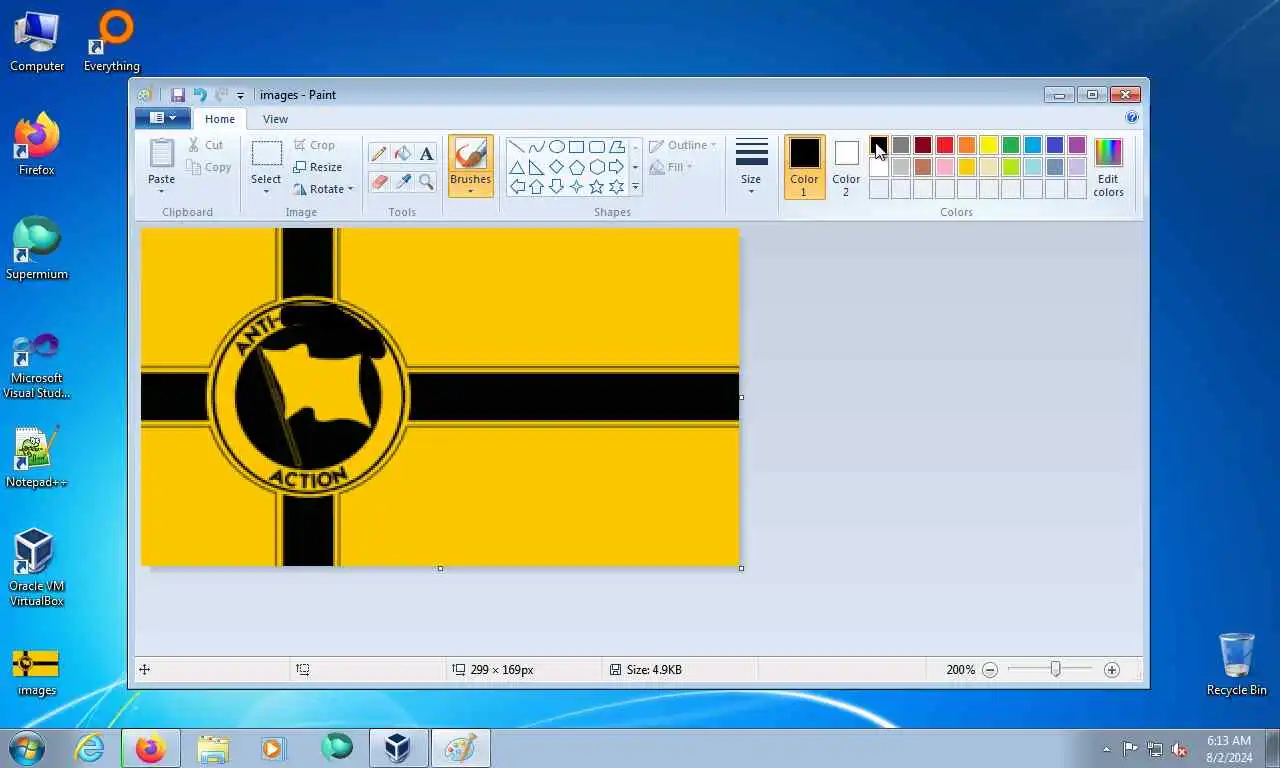
Task: Choose the Six-point star shape
Action: pyautogui.click(x=617, y=187)
